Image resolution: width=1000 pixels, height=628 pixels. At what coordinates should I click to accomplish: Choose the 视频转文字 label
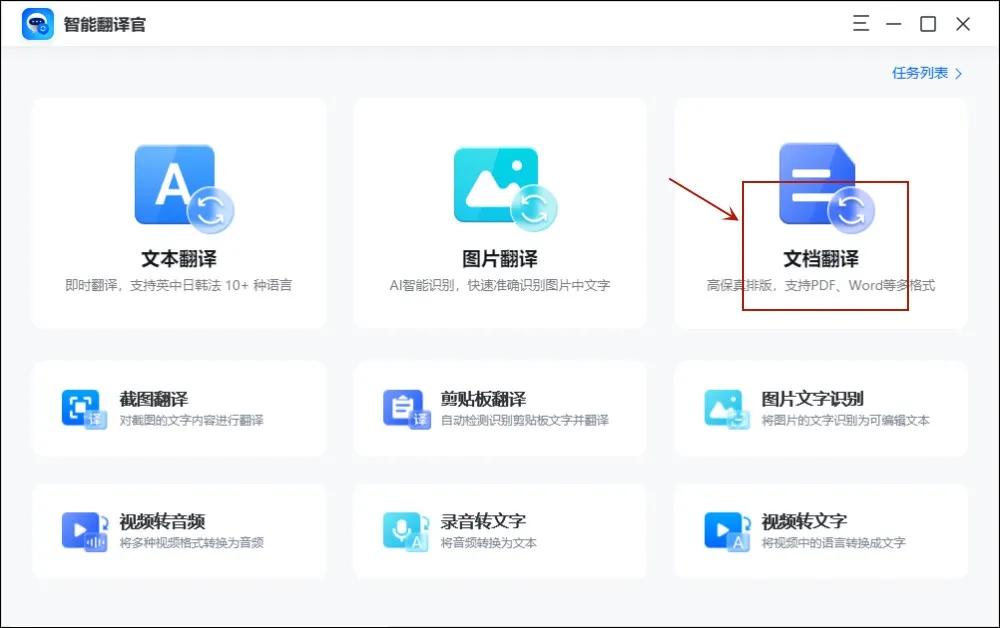pyautogui.click(x=804, y=522)
